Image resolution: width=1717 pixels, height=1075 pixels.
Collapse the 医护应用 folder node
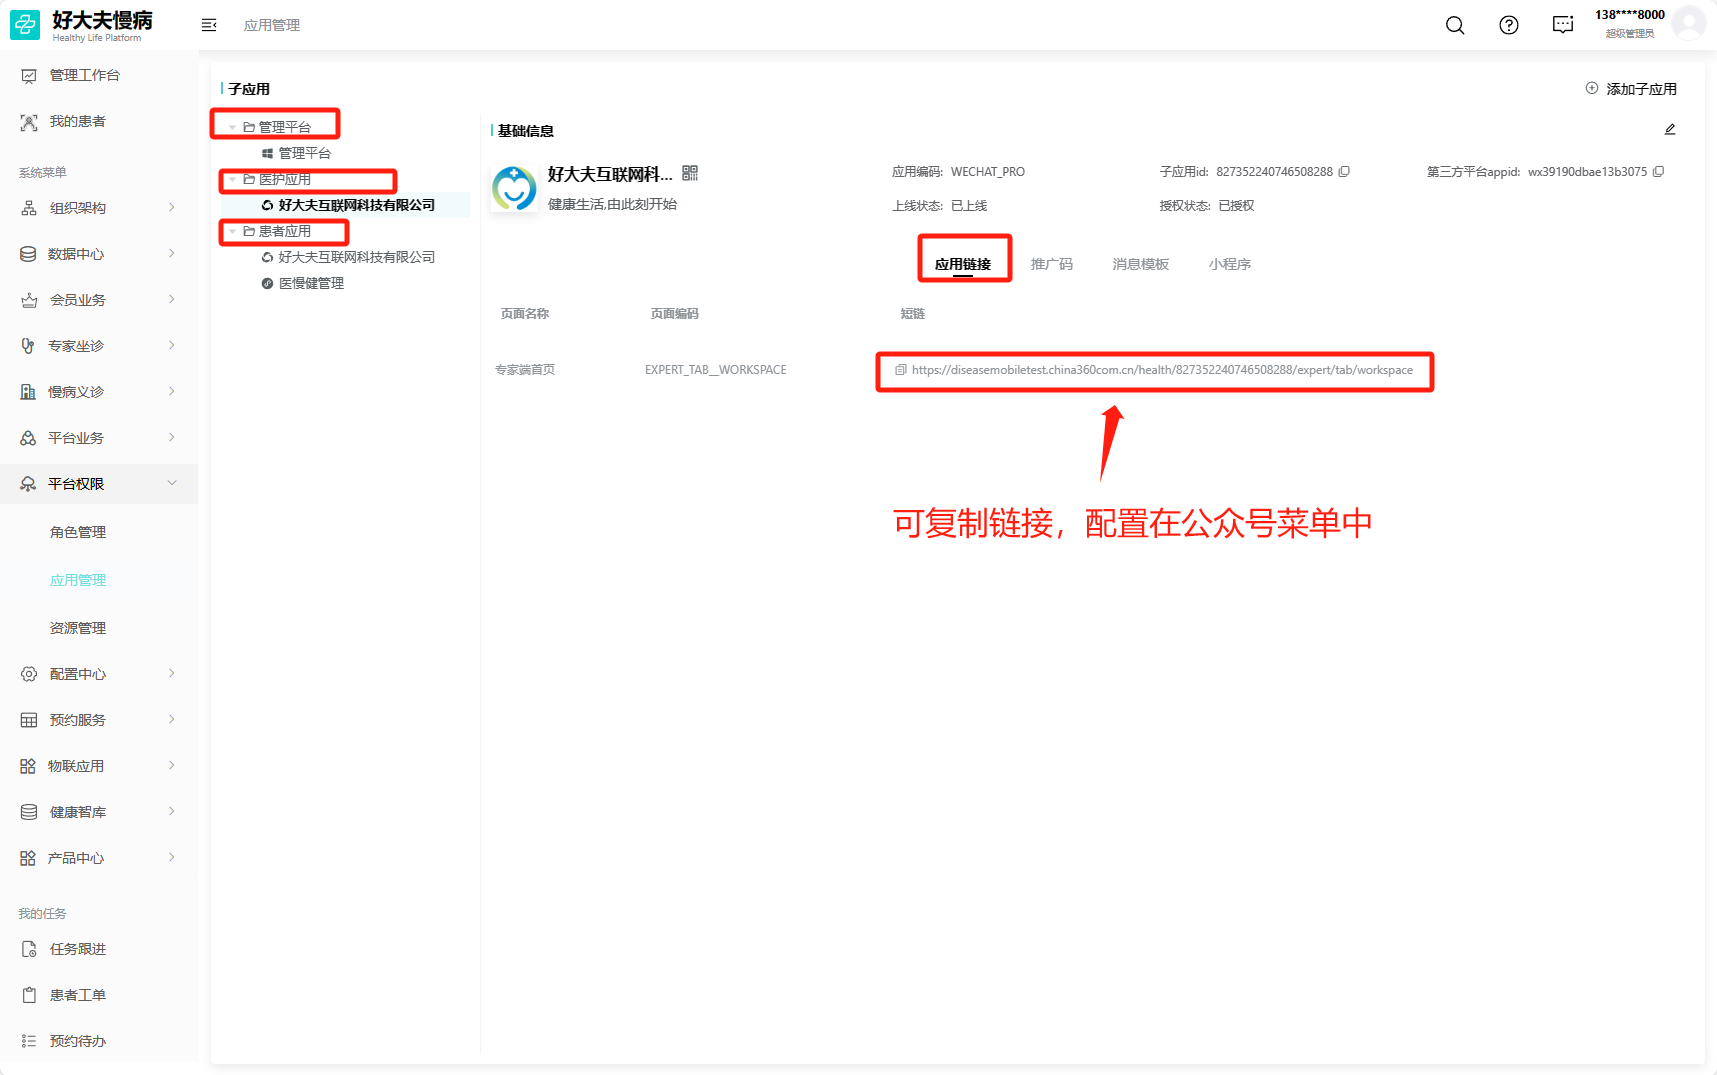tap(233, 179)
